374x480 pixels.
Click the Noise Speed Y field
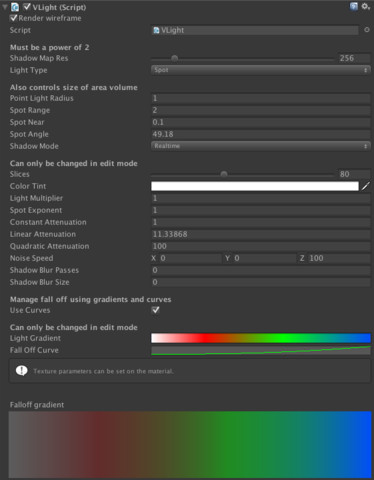click(264, 258)
